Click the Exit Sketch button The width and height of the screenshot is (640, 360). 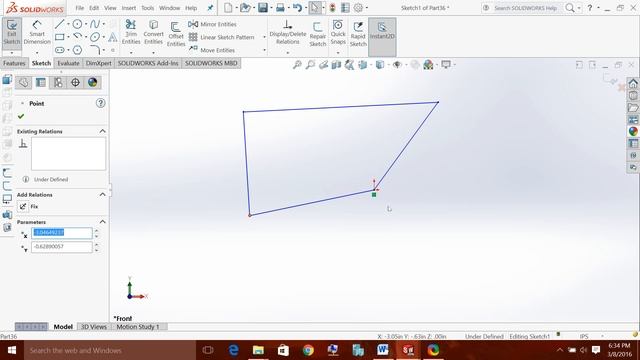(x=11, y=32)
